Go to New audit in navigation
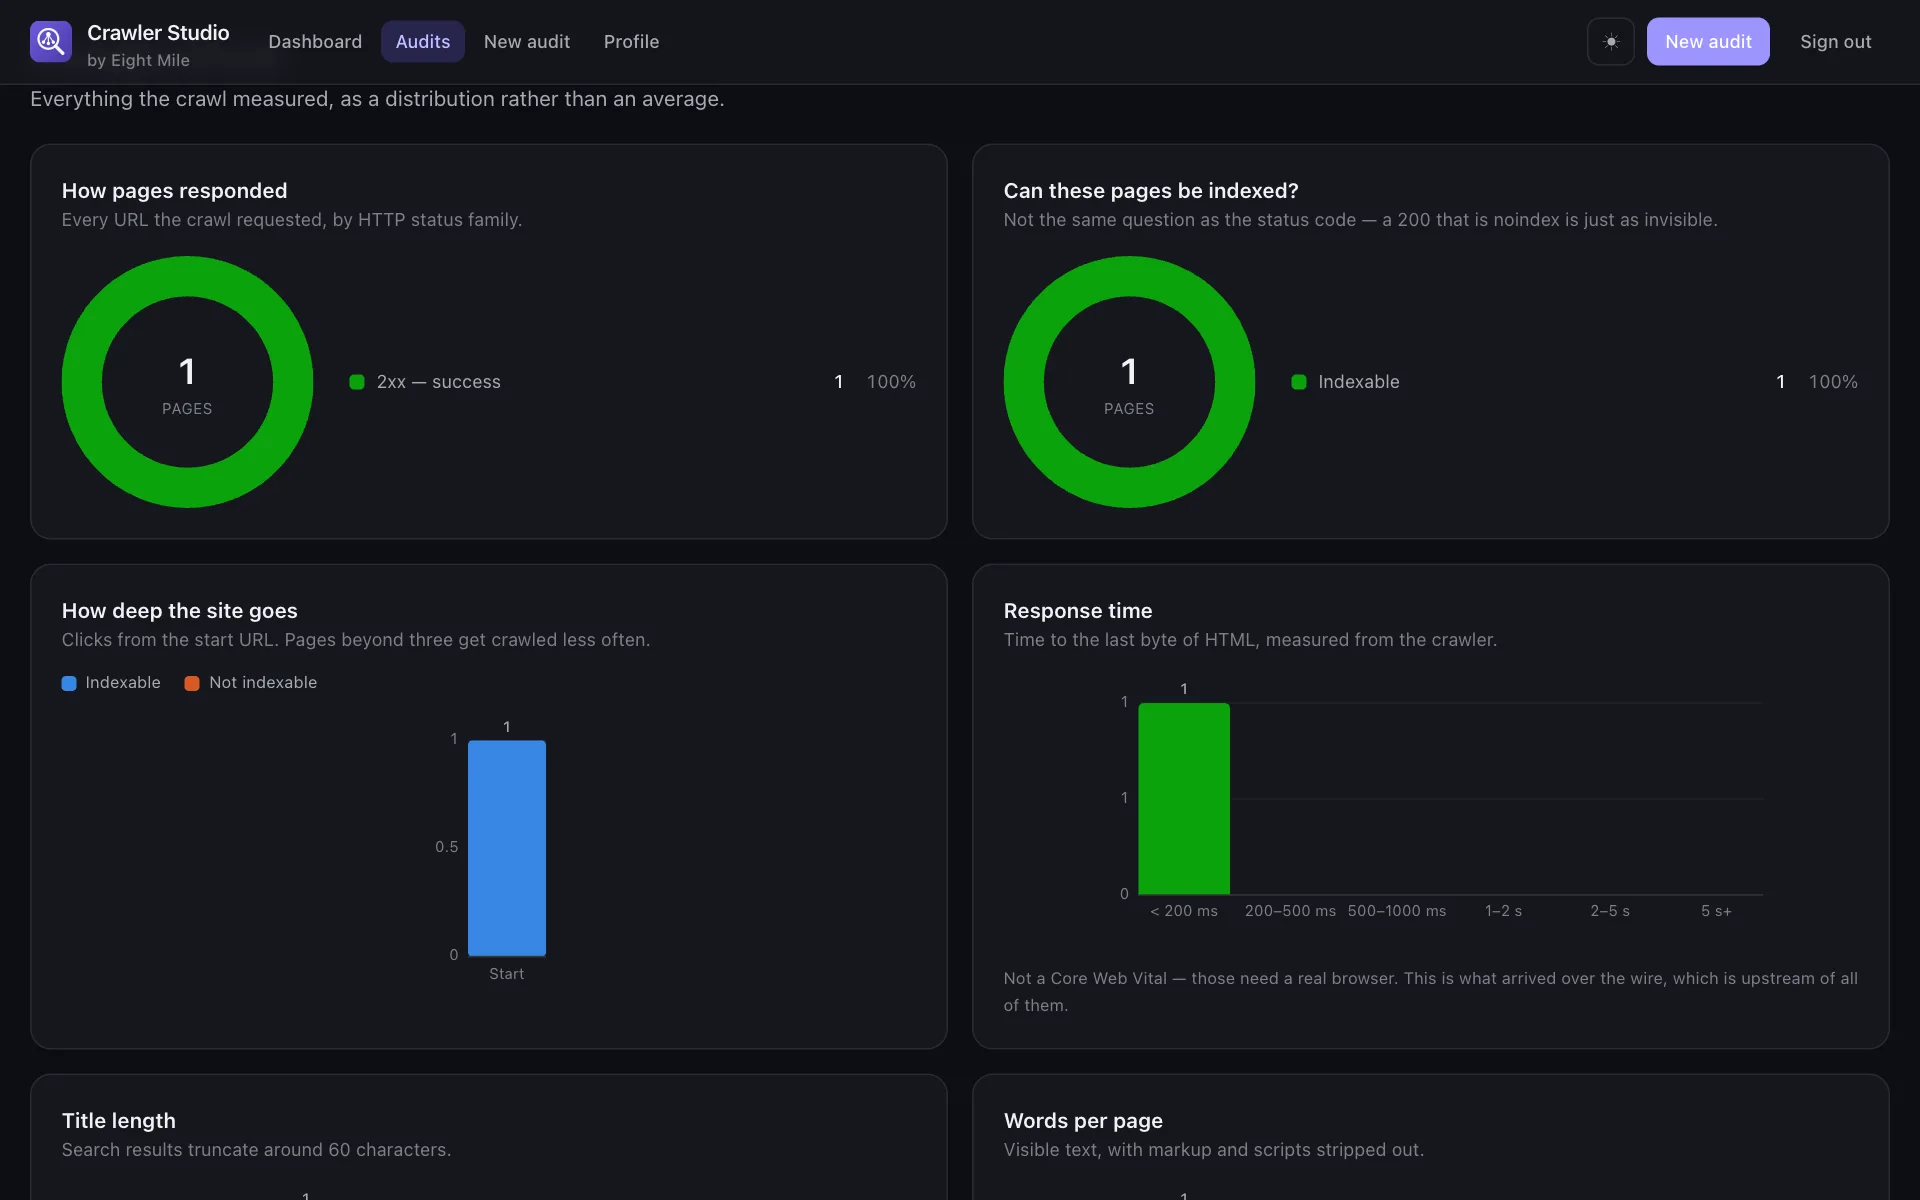 [527, 42]
